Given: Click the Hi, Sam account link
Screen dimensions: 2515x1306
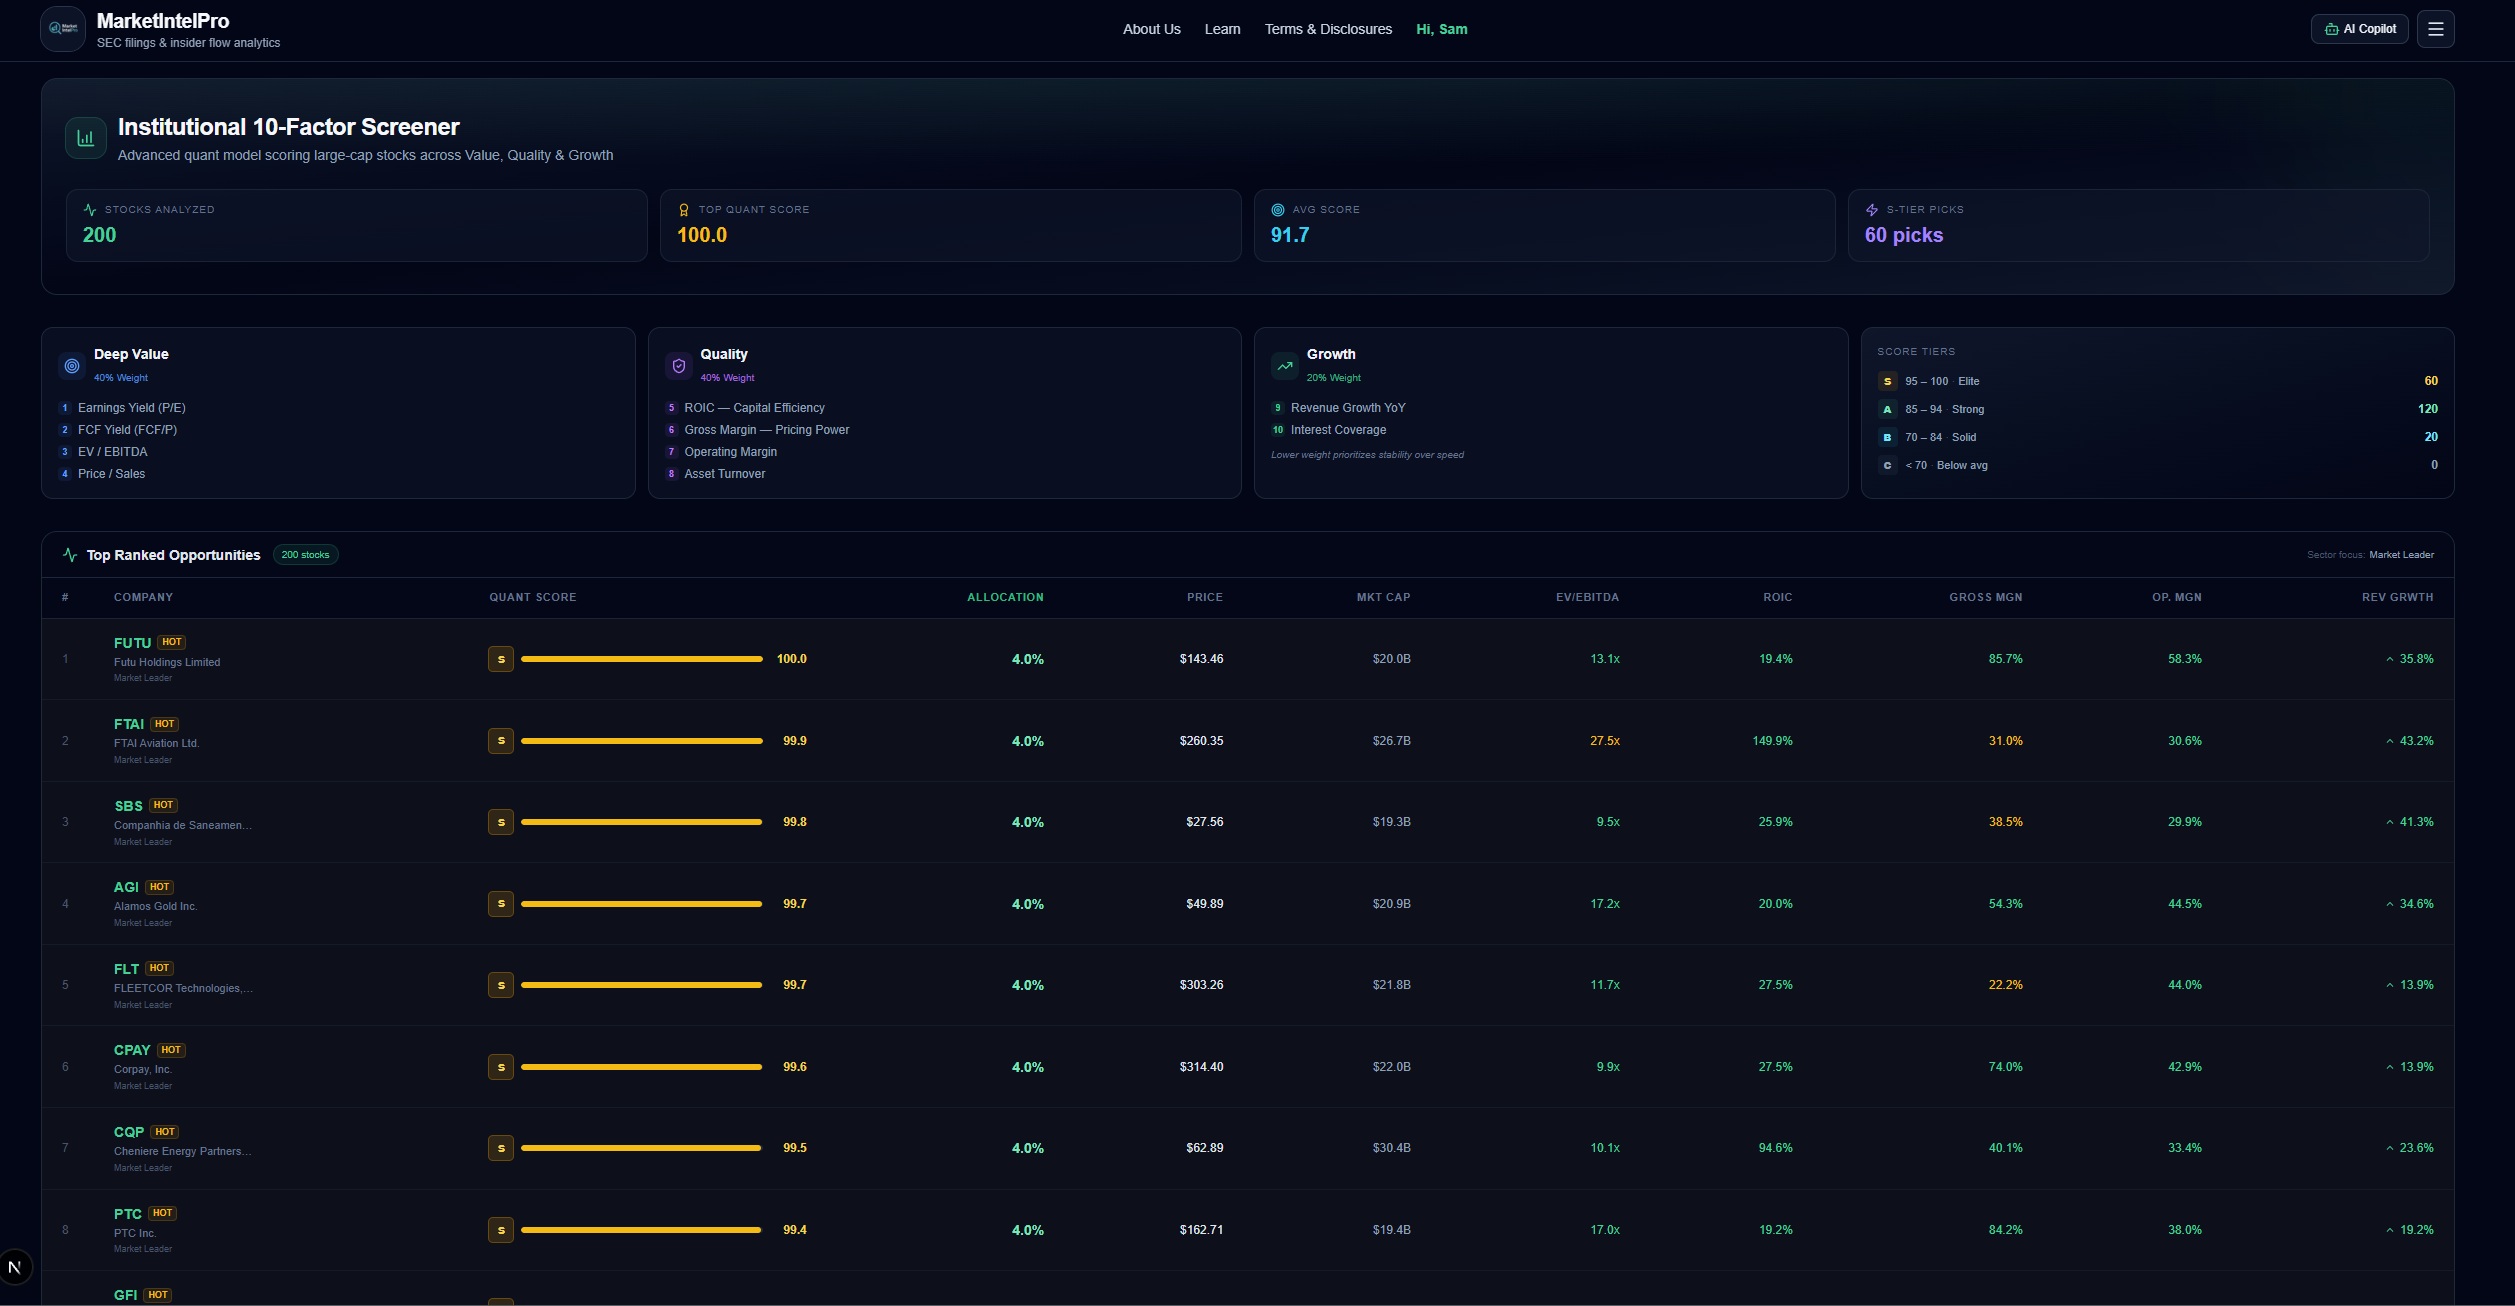Looking at the screenshot, I should pos(1441,29).
